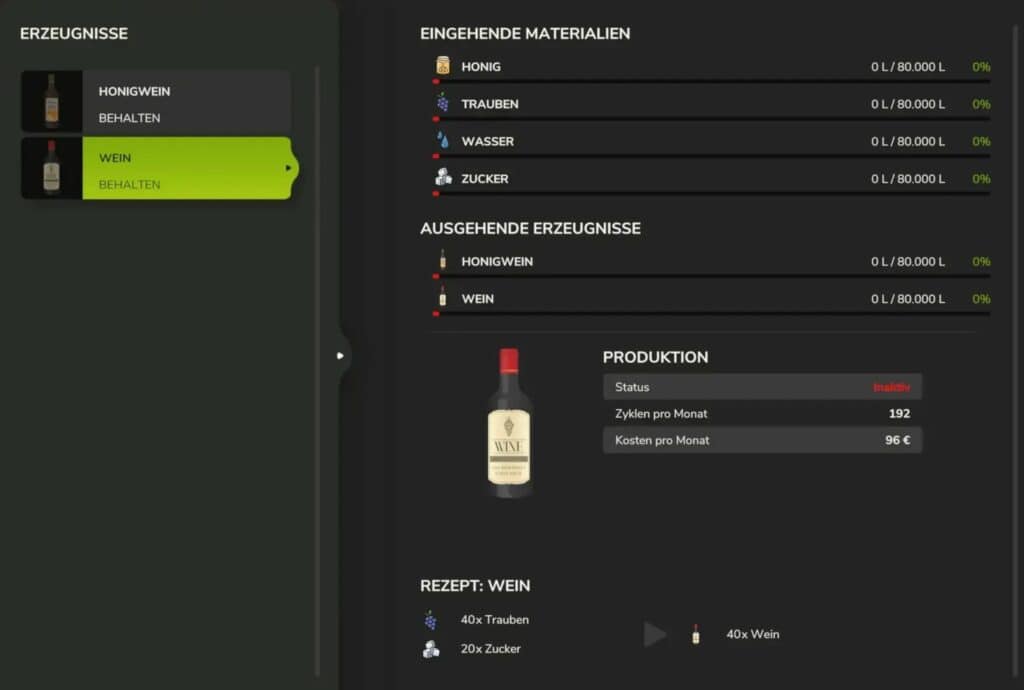Expand the selected Wein entry arrow

pyautogui.click(x=289, y=168)
